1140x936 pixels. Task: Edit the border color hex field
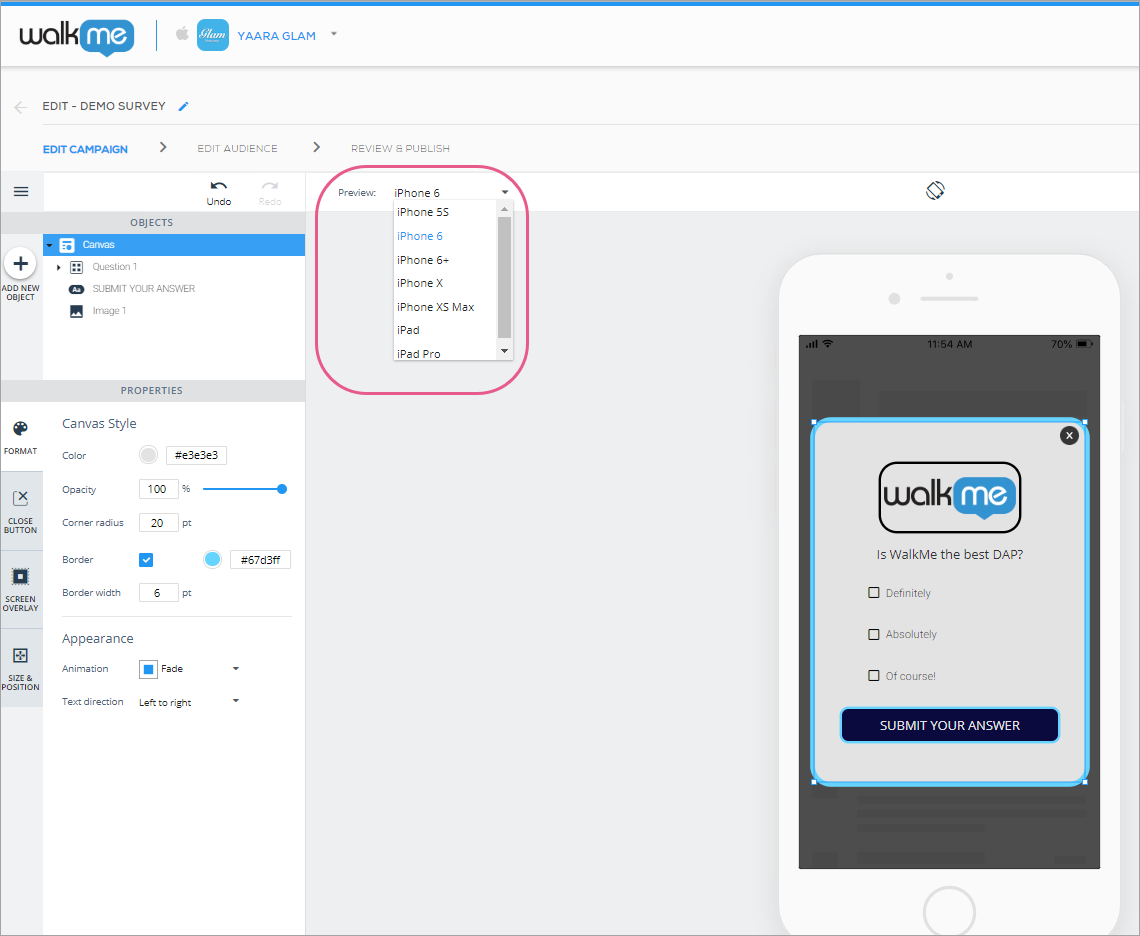coord(260,560)
